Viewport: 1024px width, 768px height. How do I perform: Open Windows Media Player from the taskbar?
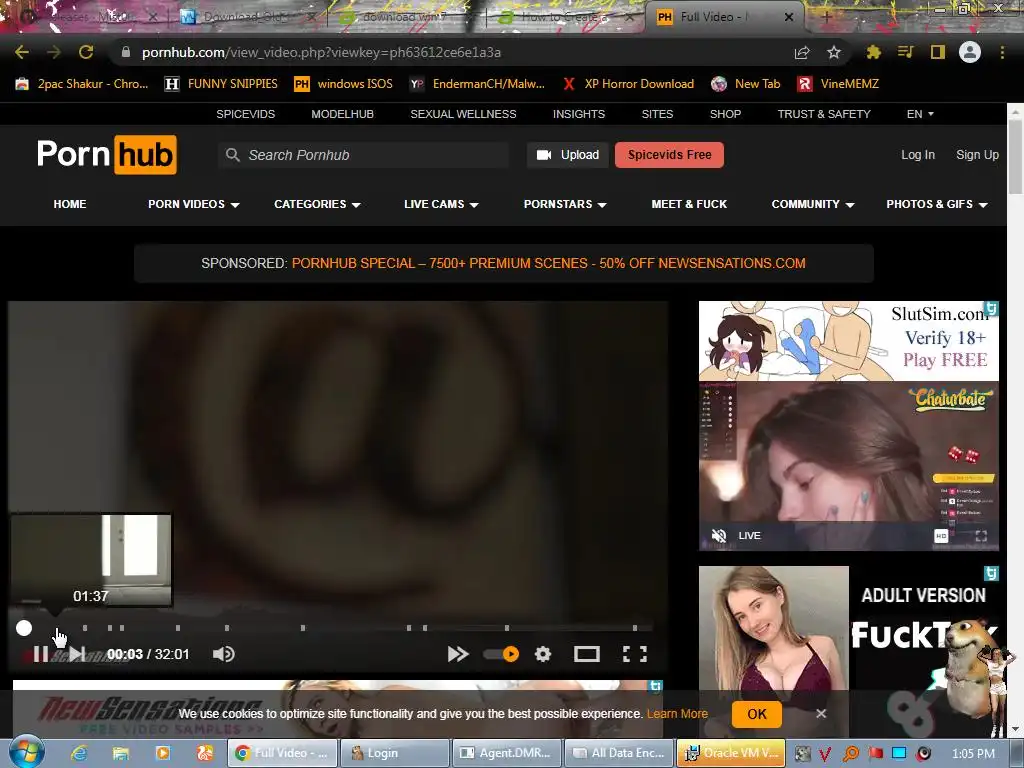pos(163,753)
